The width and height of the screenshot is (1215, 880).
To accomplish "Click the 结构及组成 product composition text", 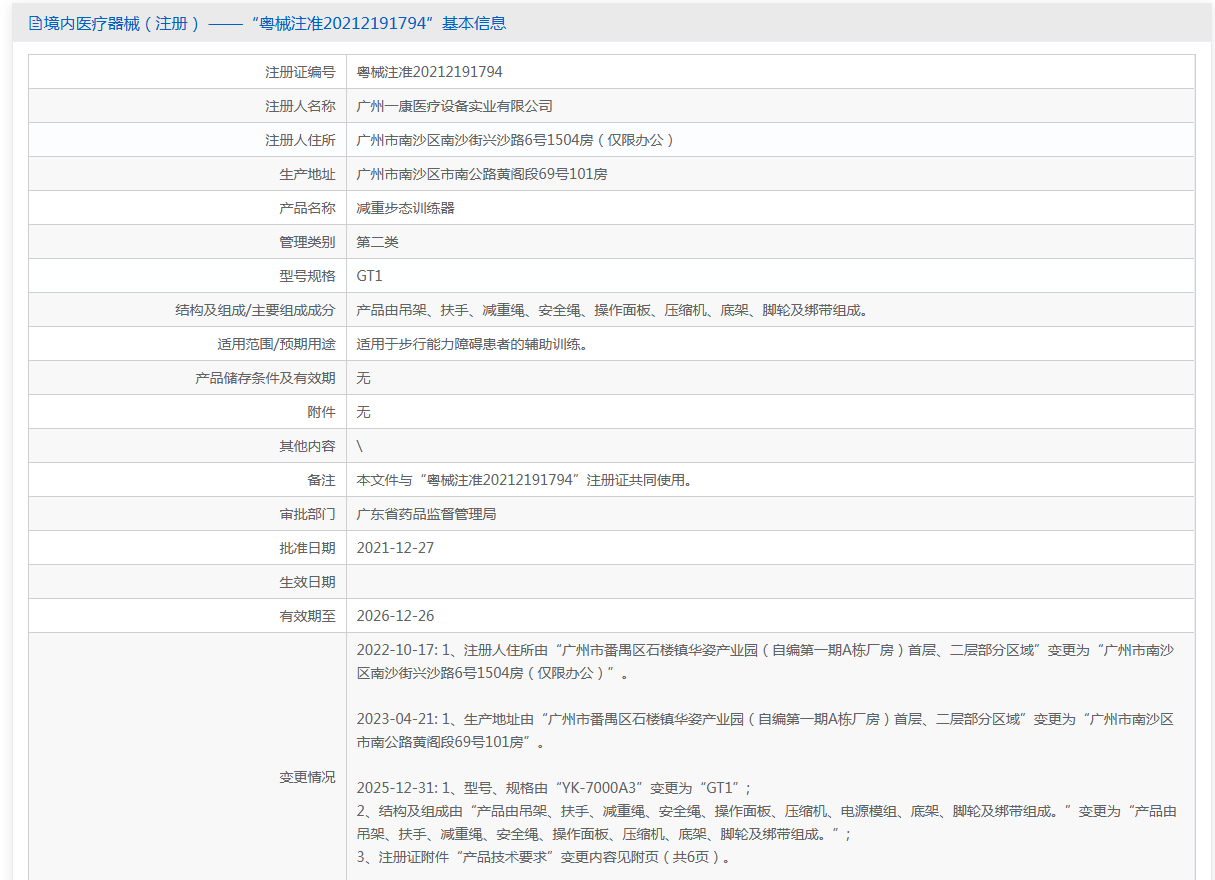I will (x=612, y=310).
